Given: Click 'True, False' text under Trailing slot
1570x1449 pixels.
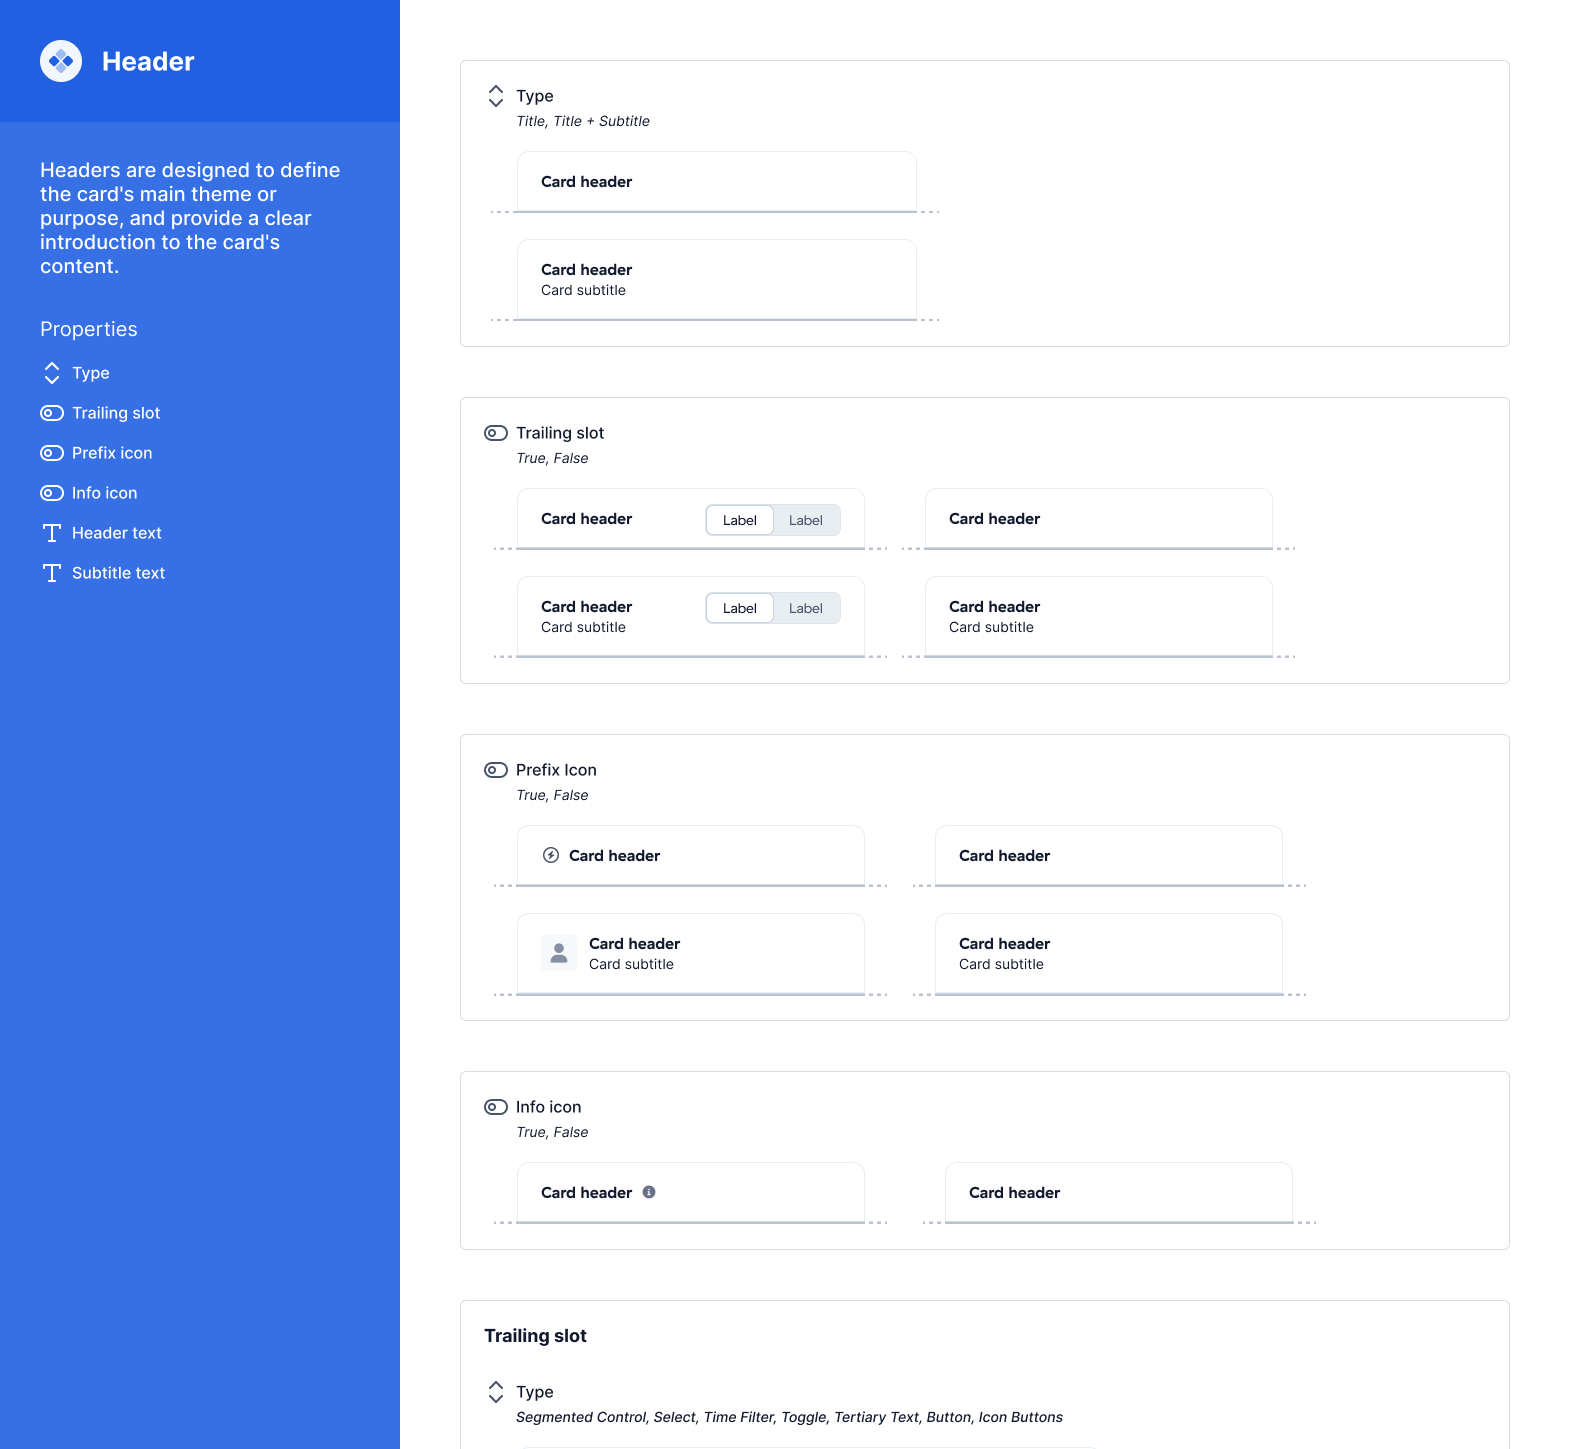Looking at the screenshot, I should (552, 458).
